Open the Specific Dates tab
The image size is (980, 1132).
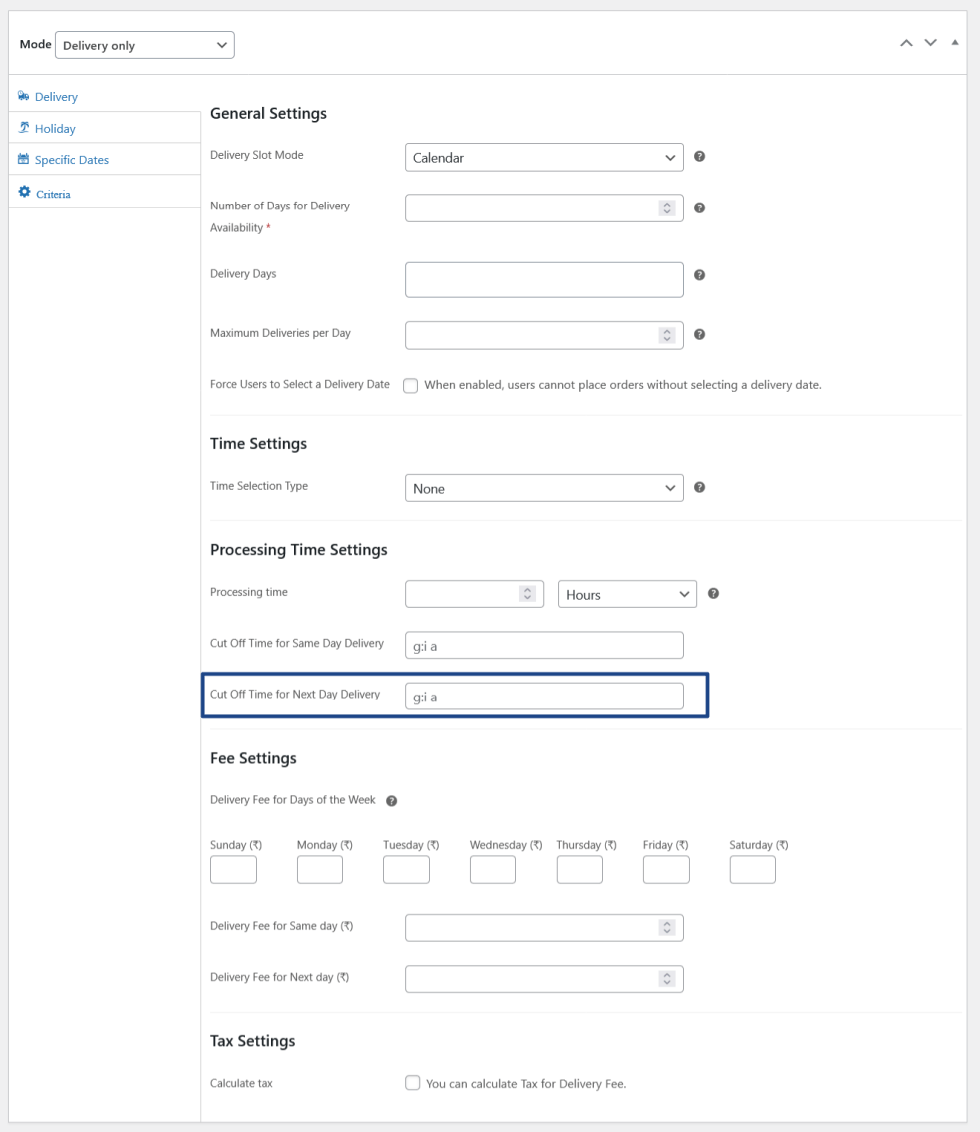71,160
